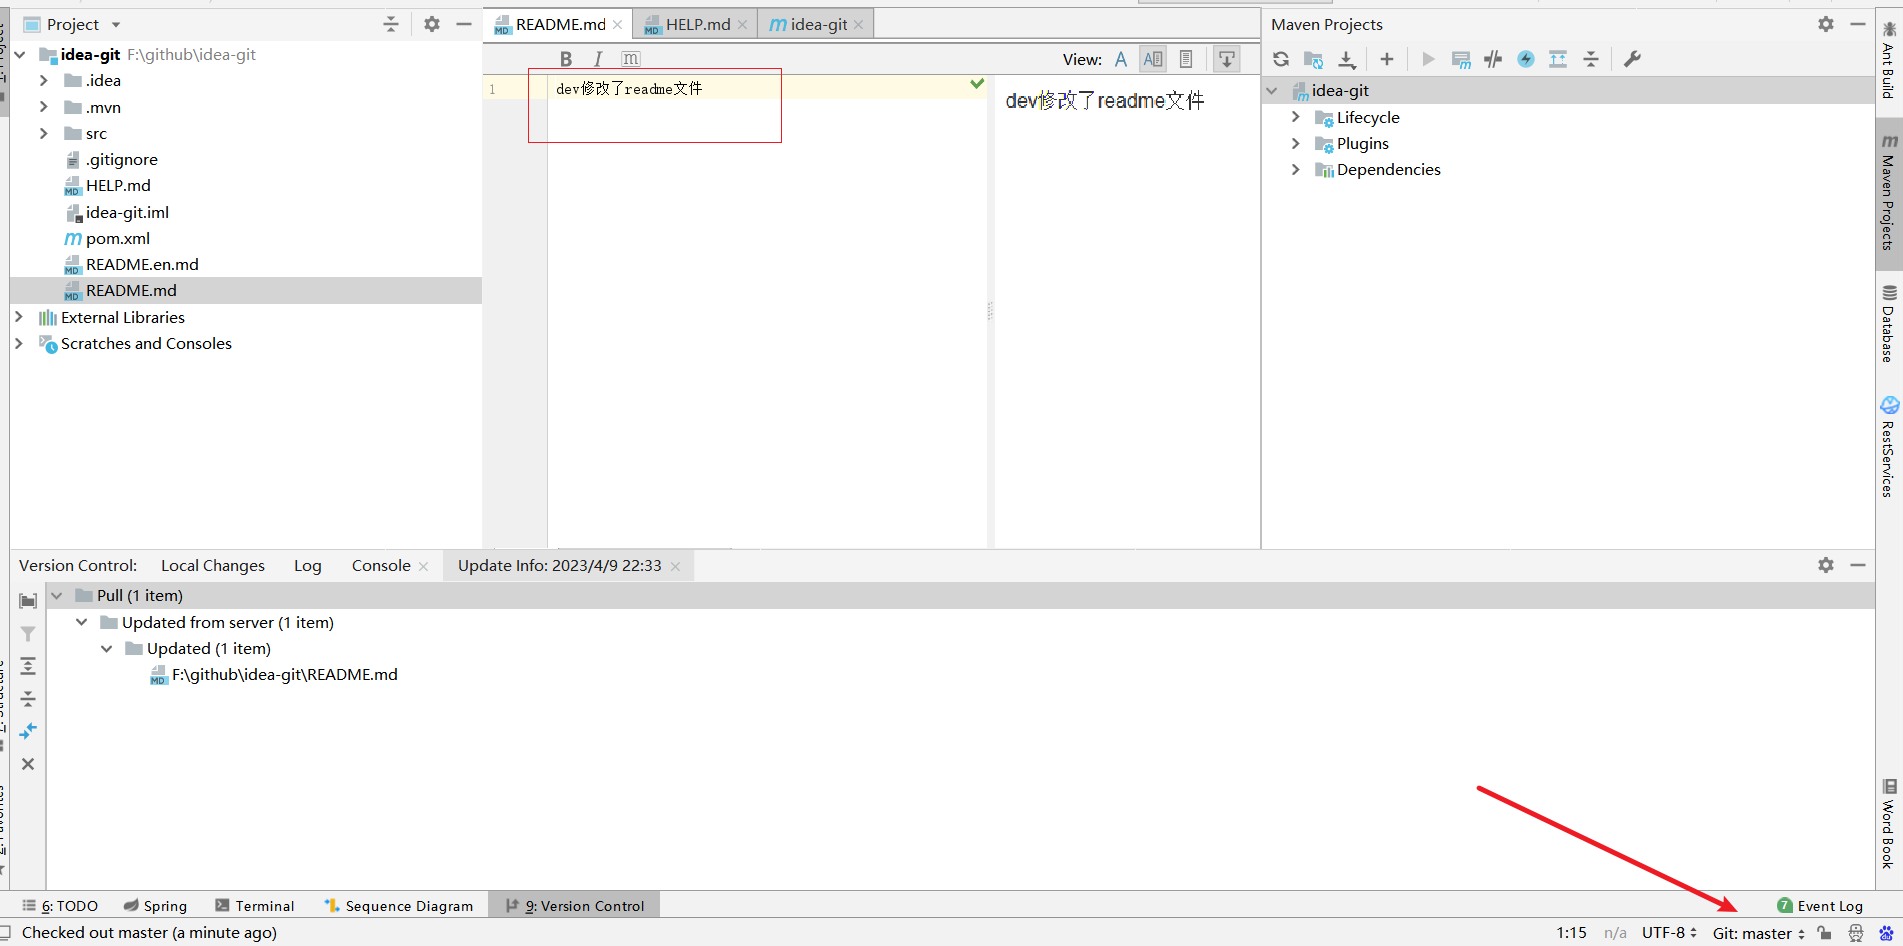
Task: Open the Spring tool window
Action: (x=155, y=906)
